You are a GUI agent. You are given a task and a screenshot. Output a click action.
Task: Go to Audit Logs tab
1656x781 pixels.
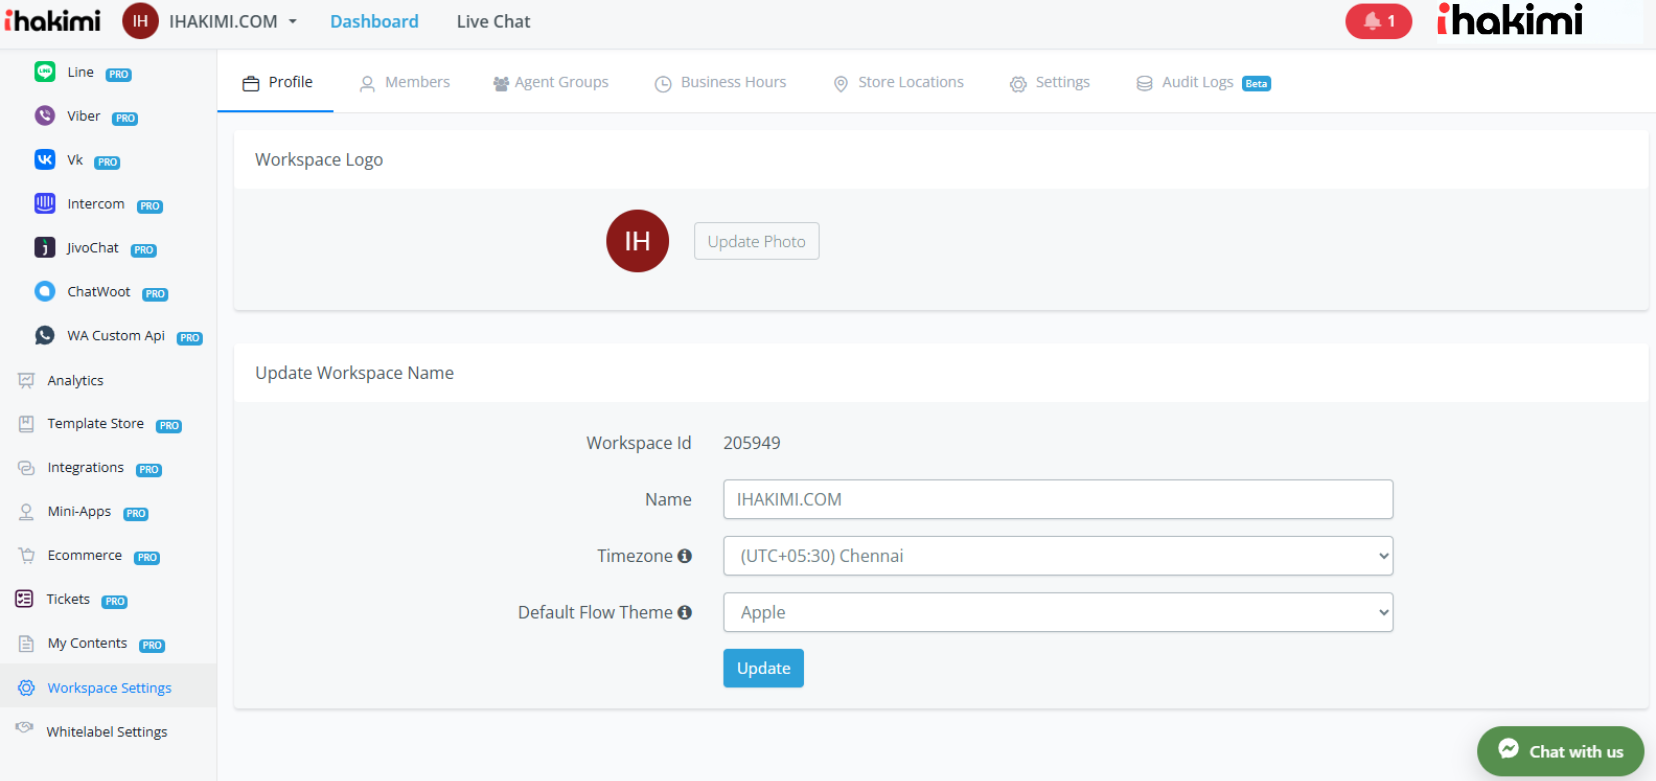click(x=1197, y=83)
